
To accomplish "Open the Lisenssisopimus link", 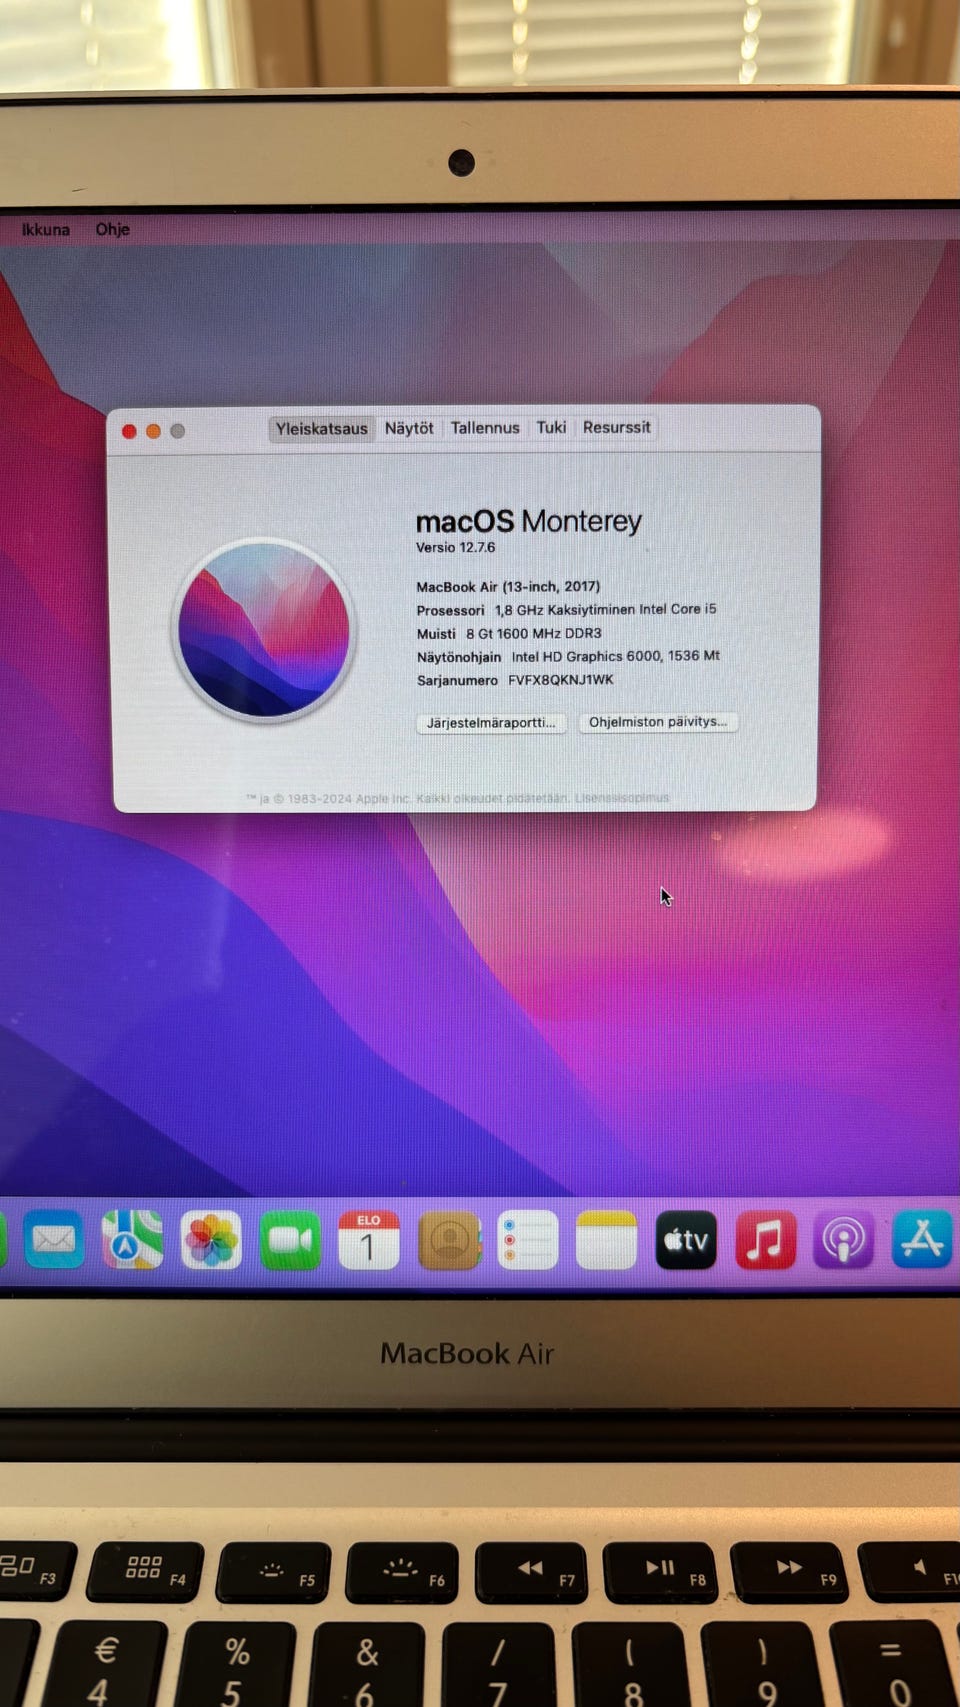I will [x=622, y=798].
